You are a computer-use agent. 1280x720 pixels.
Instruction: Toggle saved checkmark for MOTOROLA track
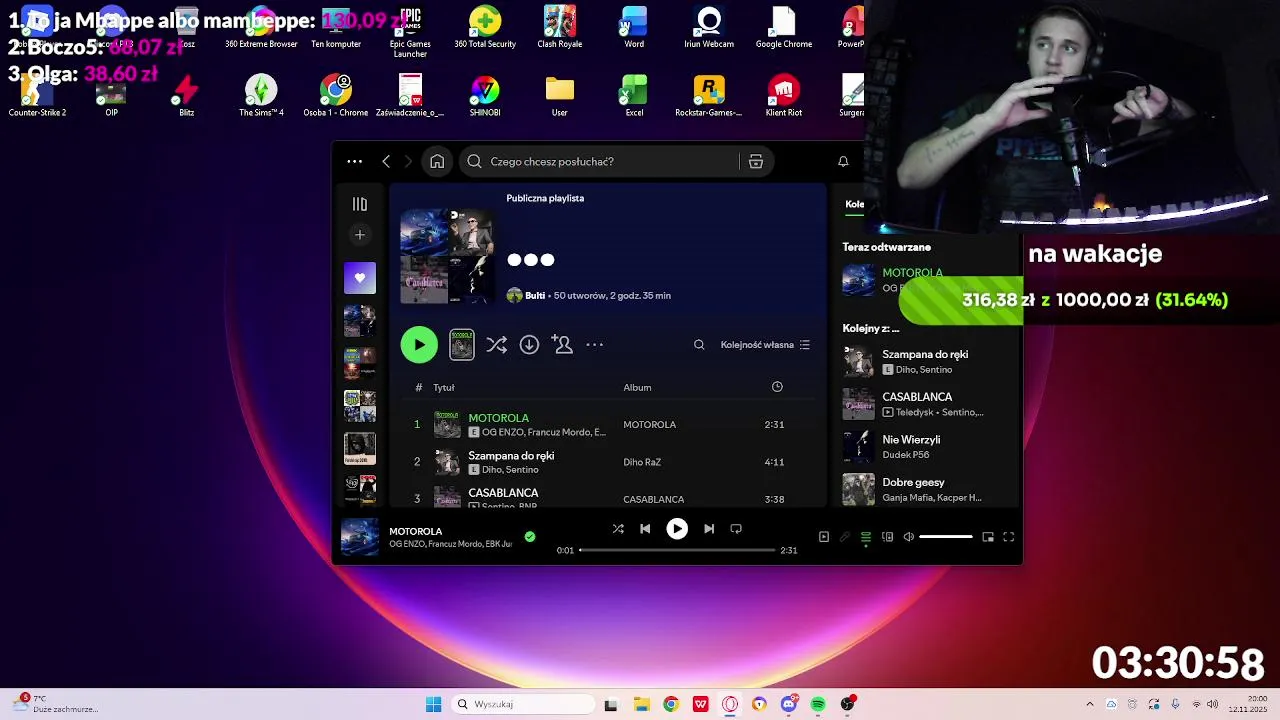pyautogui.click(x=530, y=537)
